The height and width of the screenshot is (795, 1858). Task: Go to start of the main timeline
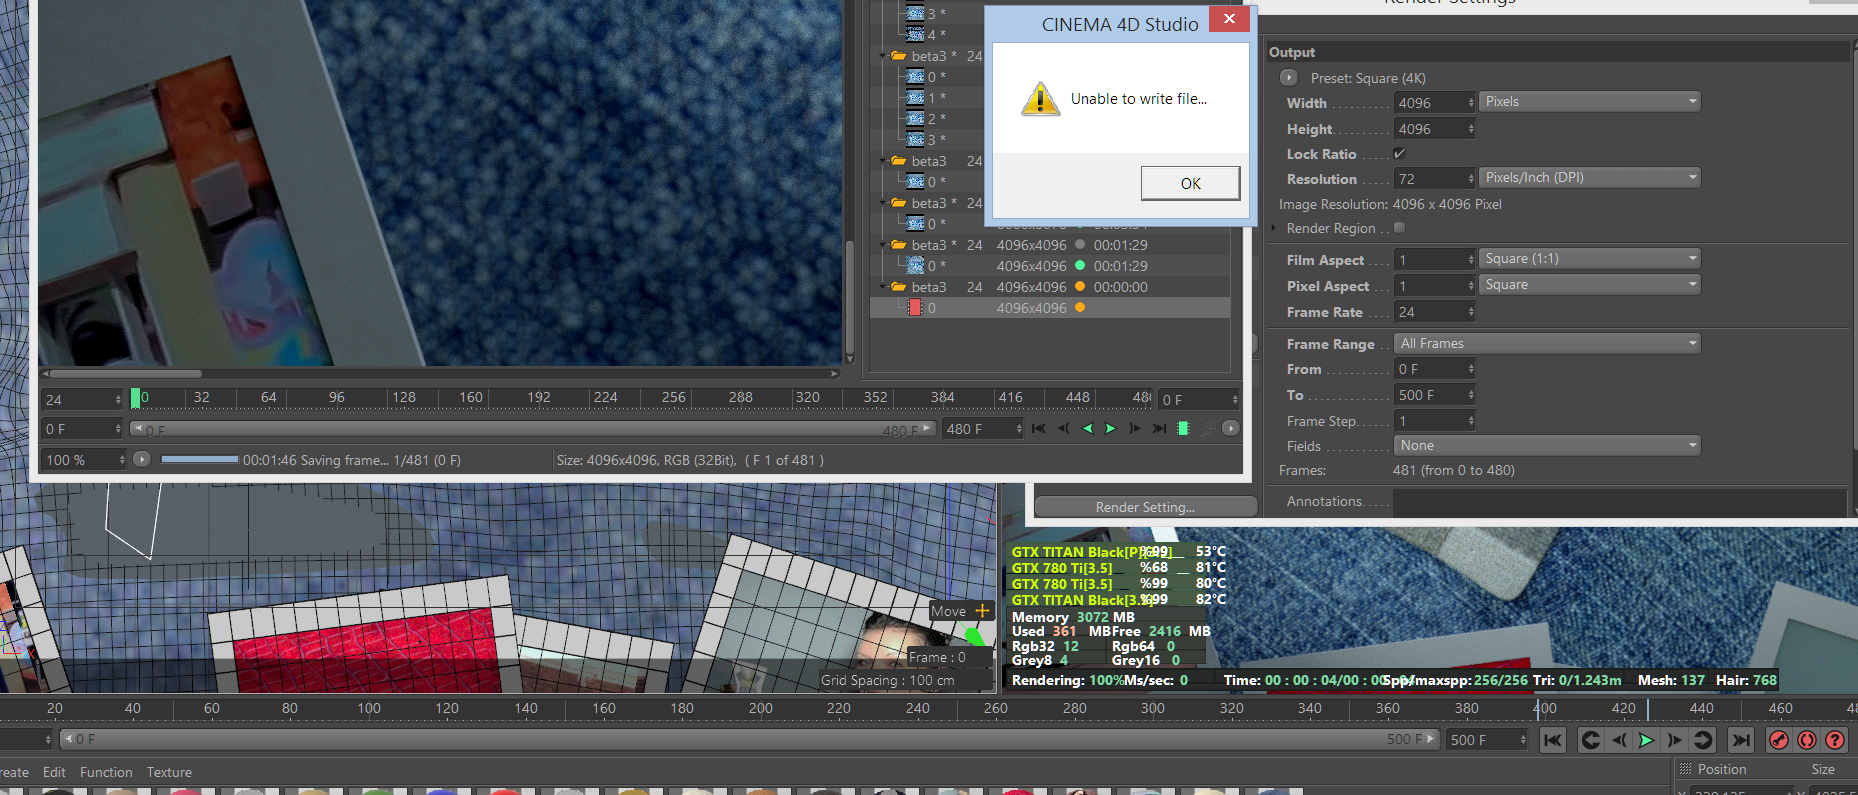tap(1552, 740)
